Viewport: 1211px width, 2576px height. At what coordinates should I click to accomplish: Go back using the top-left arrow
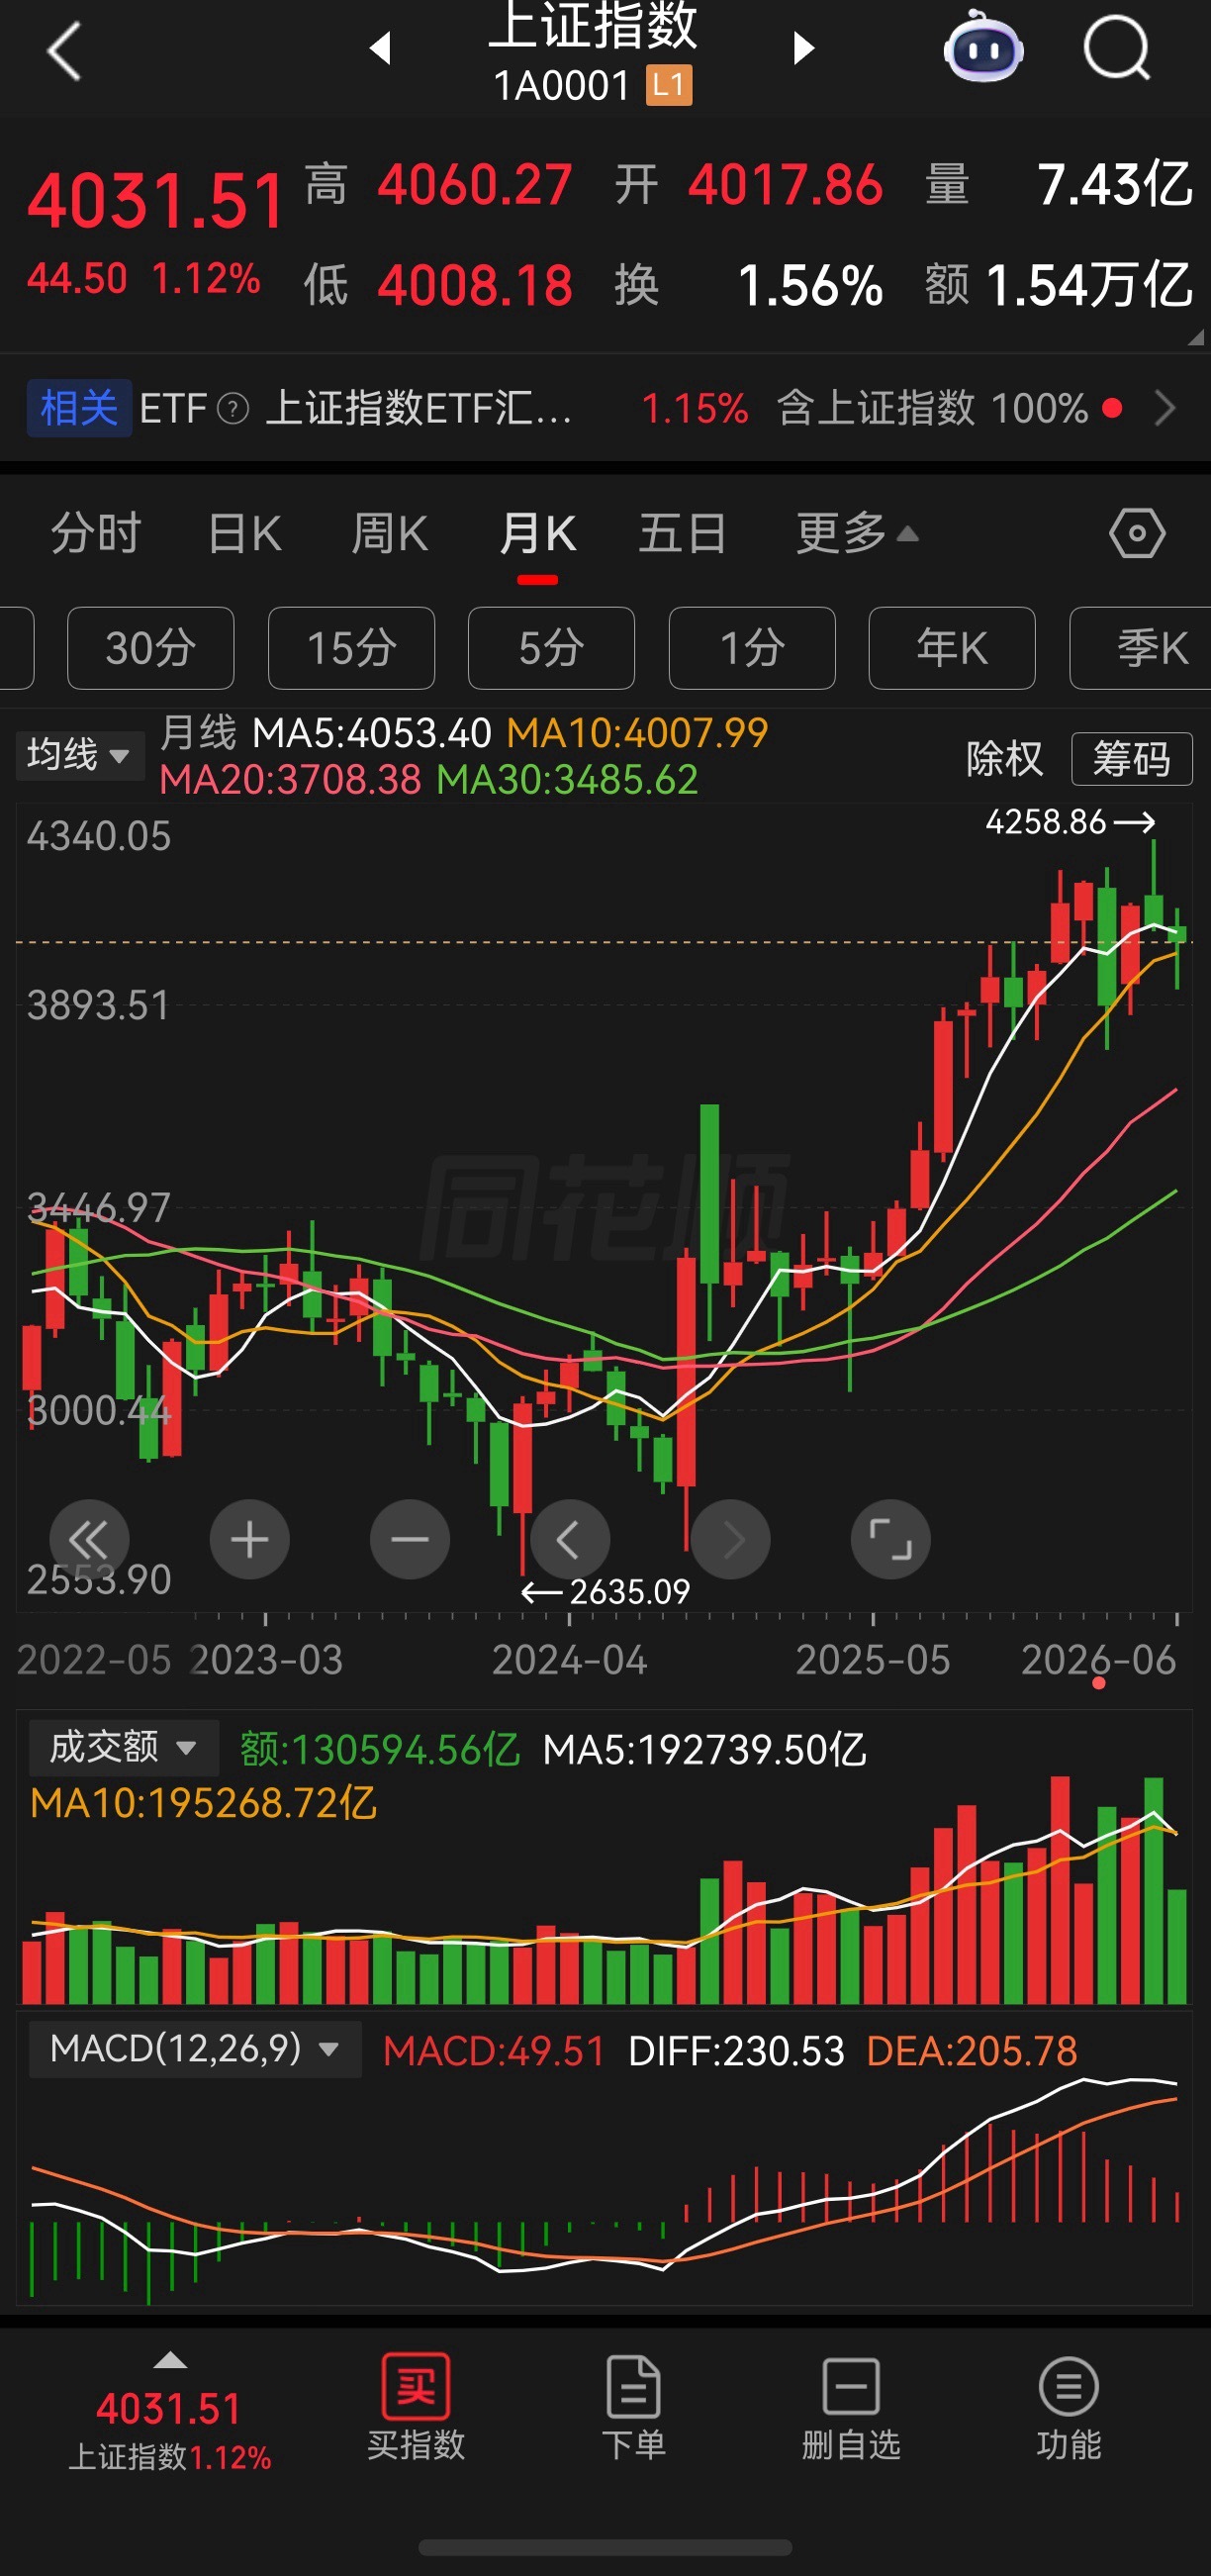point(64,51)
